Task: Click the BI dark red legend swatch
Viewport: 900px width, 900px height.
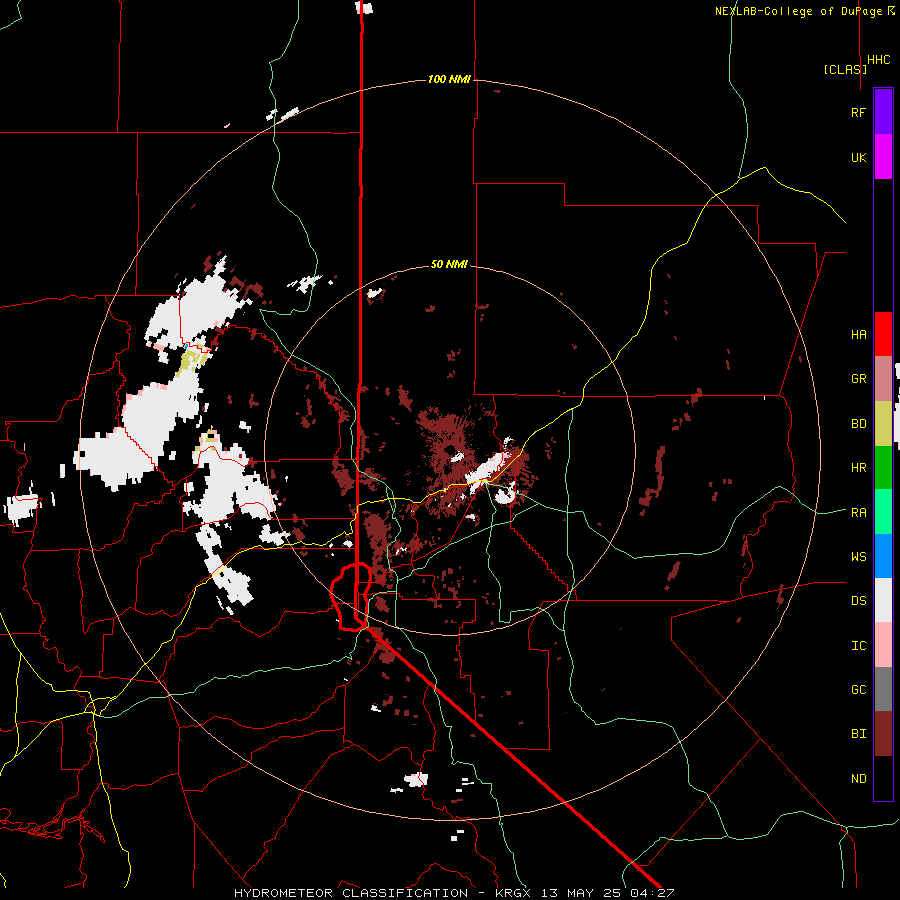Action: (x=883, y=734)
